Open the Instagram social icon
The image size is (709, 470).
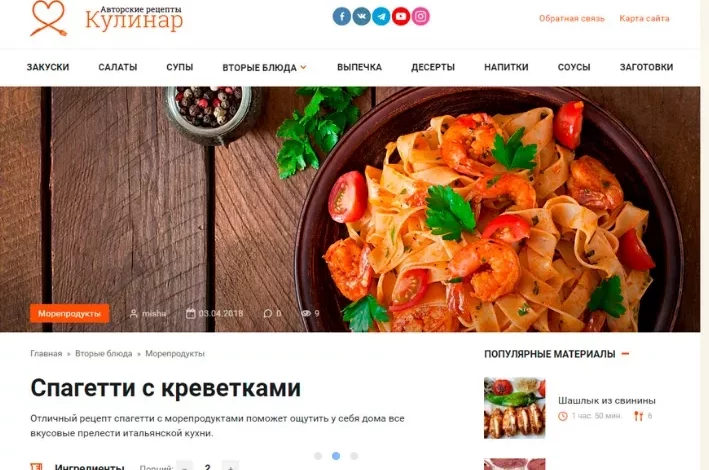tap(421, 17)
